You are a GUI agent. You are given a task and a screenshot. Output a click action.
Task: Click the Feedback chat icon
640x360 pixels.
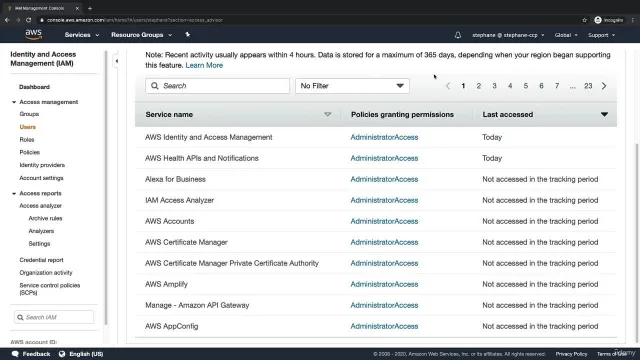[15, 354]
